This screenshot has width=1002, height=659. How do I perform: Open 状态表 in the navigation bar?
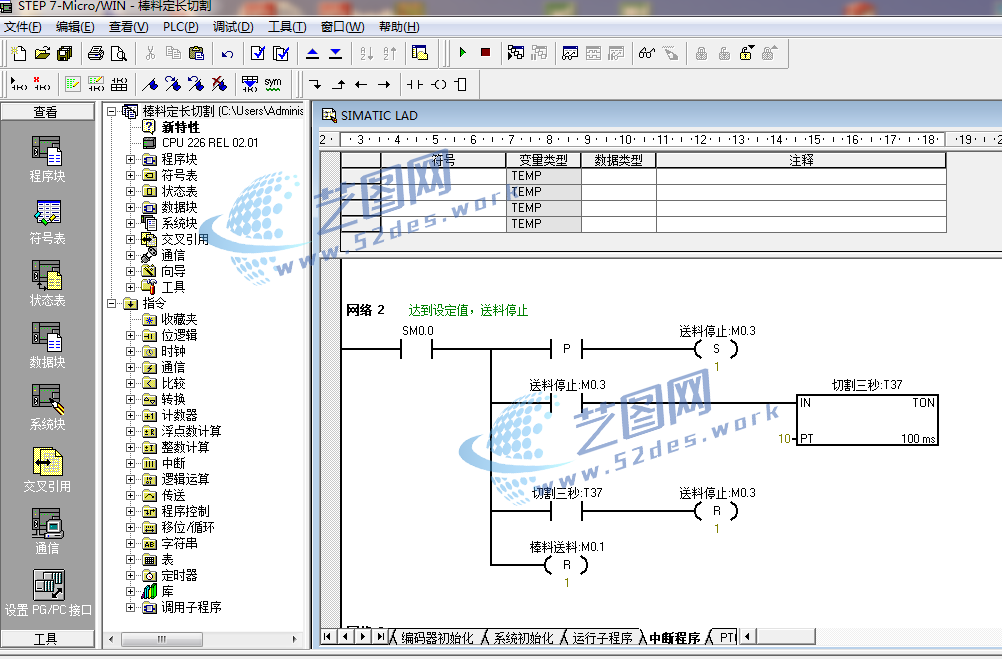47,283
